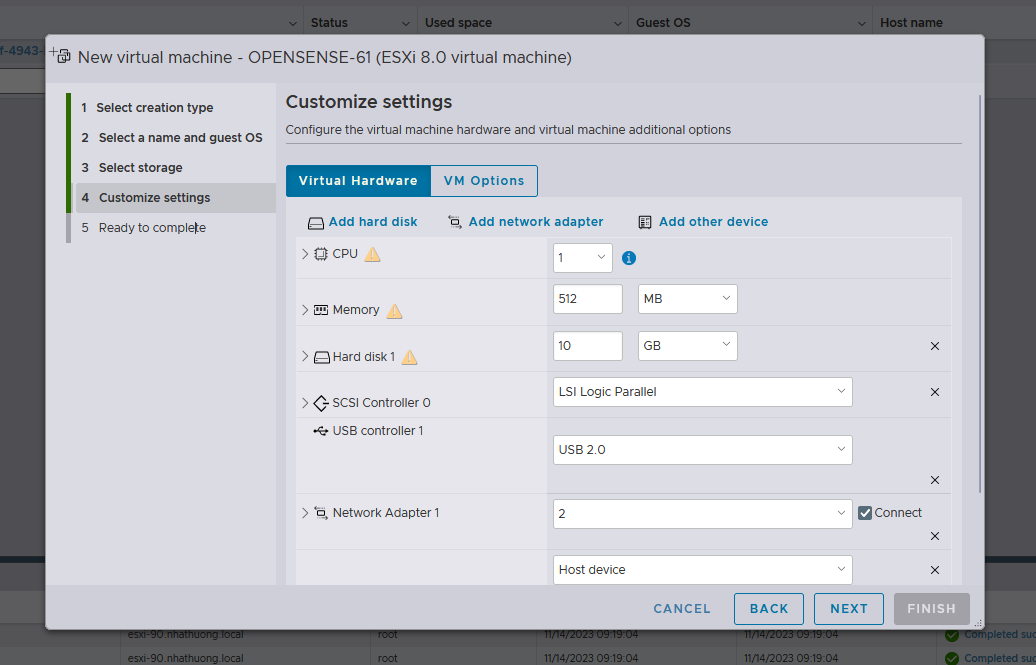
Task: Click the Memory warning triangle icon
Action: 394,311
